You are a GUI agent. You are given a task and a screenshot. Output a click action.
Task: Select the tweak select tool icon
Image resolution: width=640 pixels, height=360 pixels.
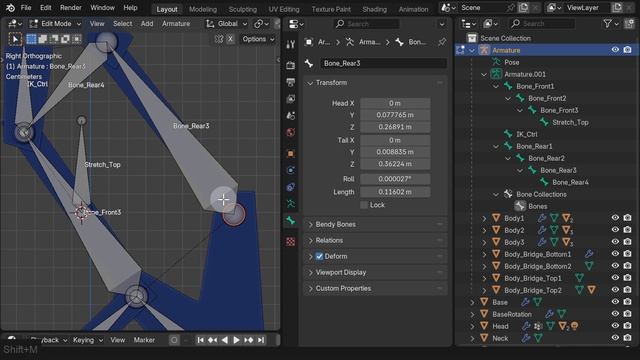[15, 39]
